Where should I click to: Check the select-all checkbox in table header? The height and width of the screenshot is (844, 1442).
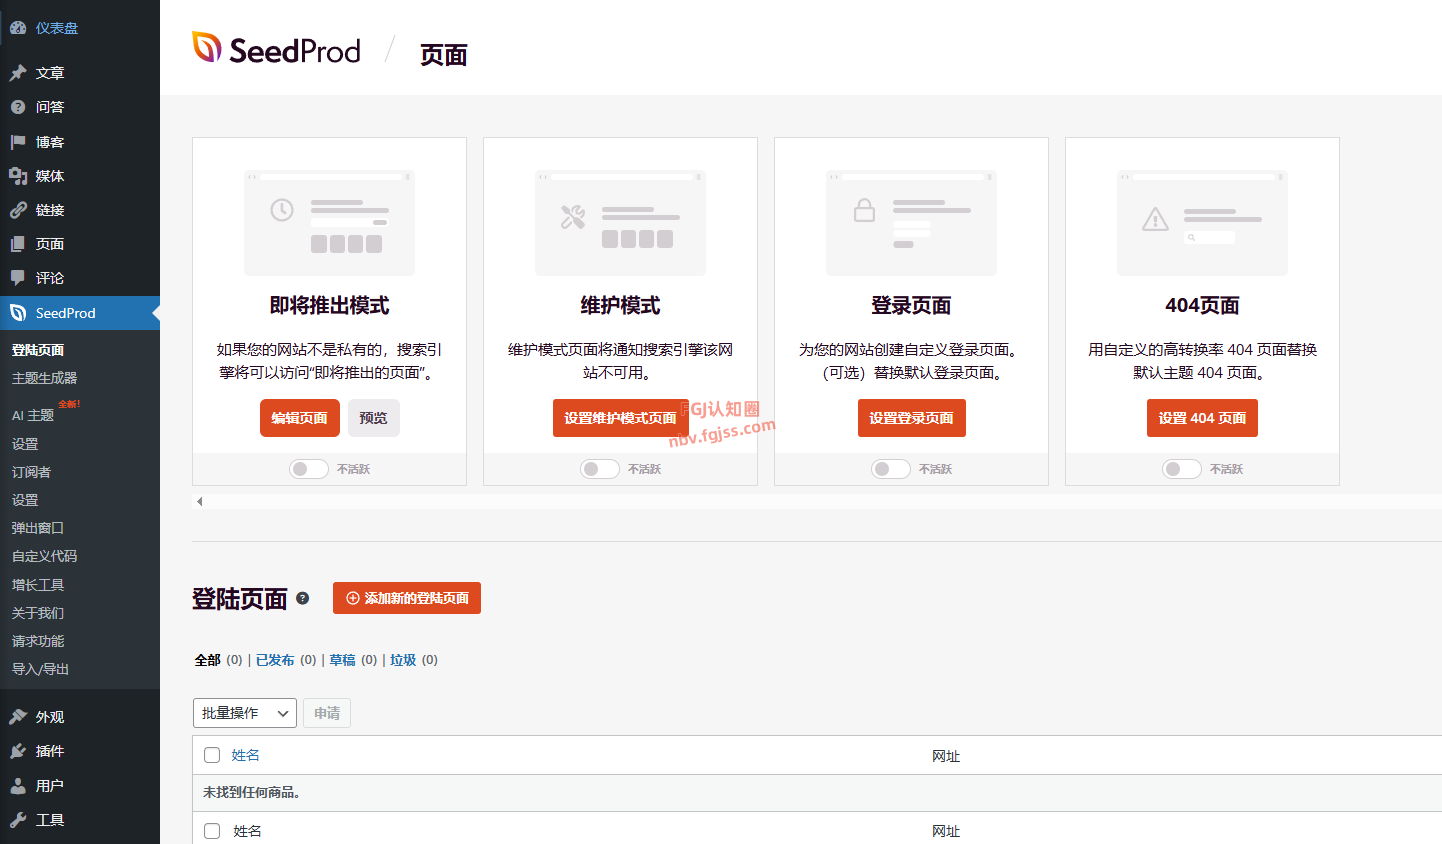click(212, 755)
